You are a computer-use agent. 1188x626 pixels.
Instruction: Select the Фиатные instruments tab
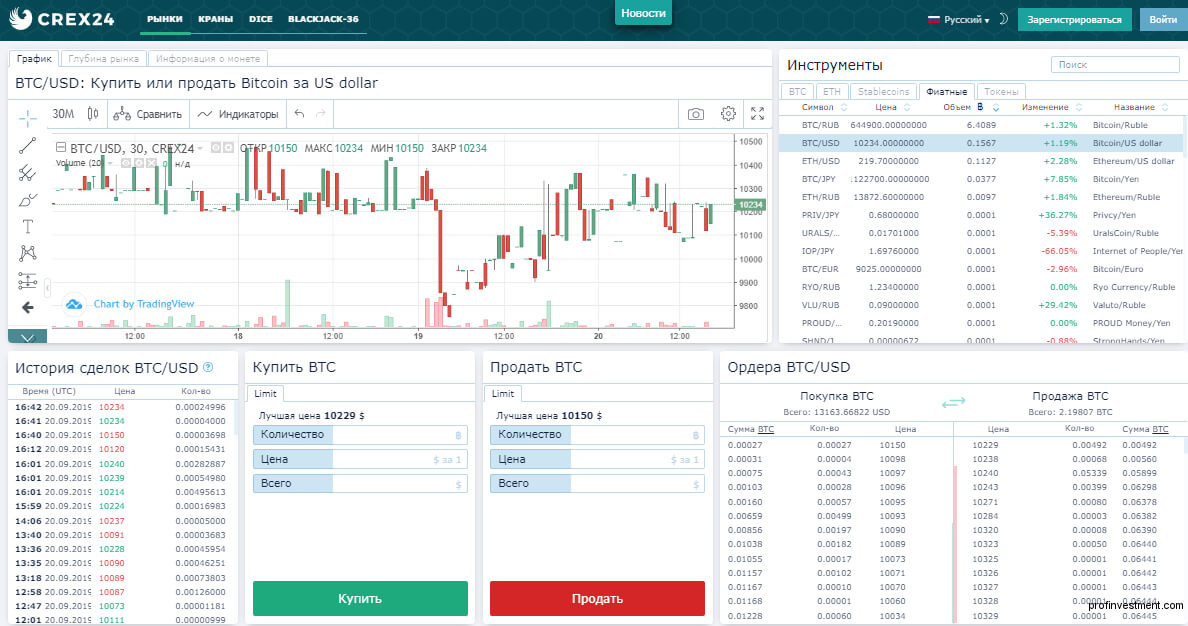(946, 92)
